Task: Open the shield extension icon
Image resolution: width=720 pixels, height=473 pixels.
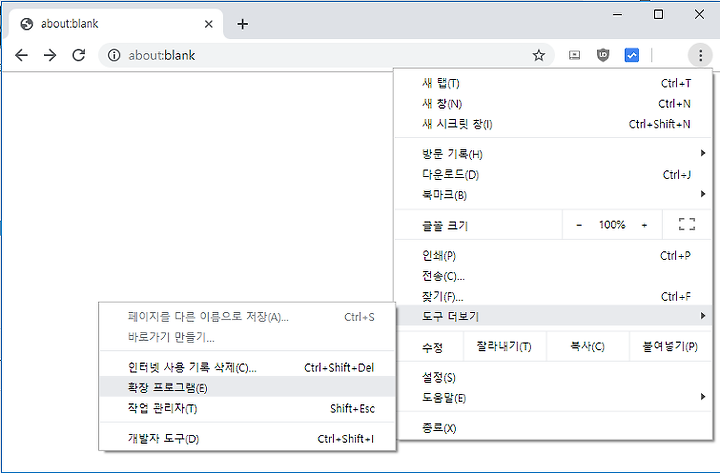Action: 602,55
